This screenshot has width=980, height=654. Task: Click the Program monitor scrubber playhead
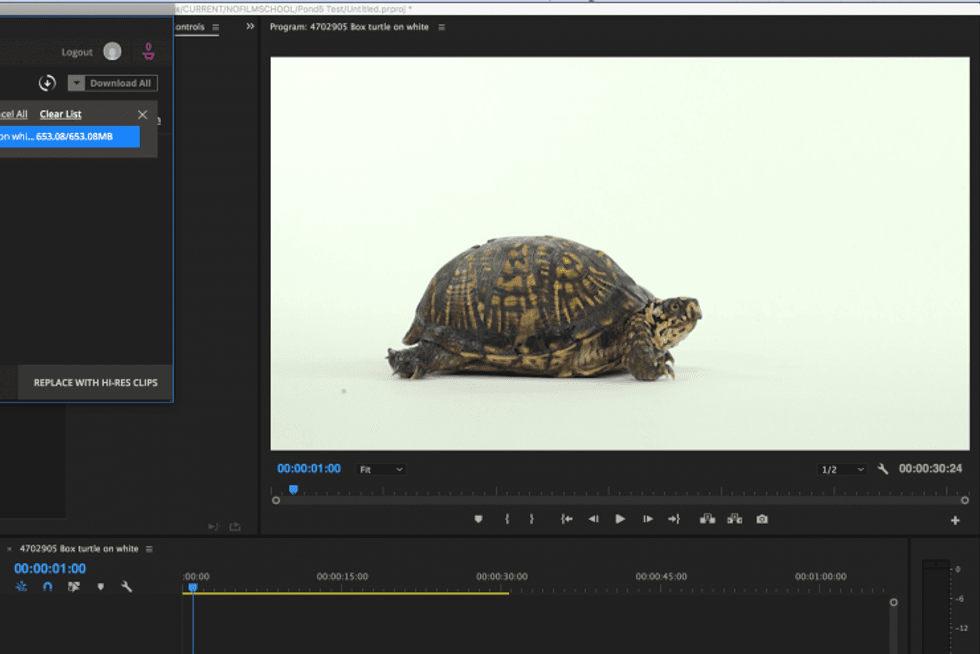click(294, 489)
